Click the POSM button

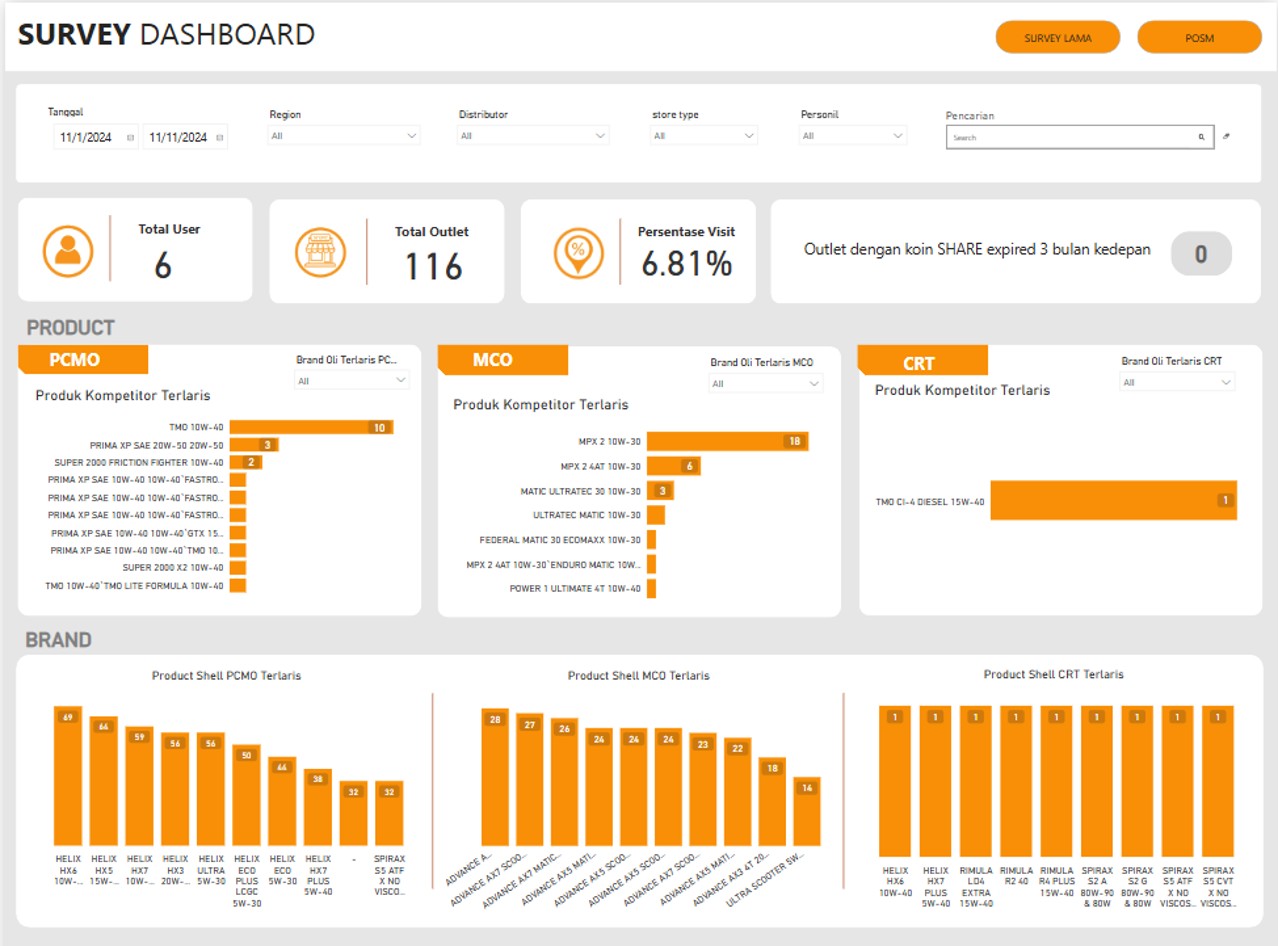pos(1199,38)
